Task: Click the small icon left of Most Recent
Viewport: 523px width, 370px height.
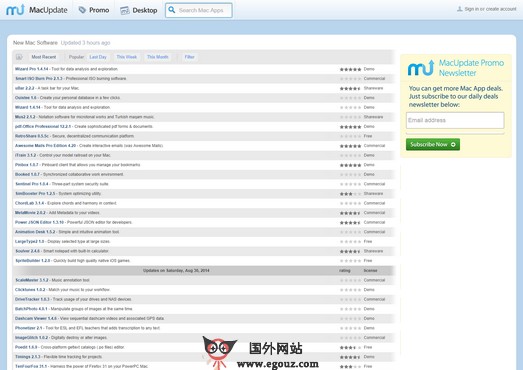Action: (19, 57)
